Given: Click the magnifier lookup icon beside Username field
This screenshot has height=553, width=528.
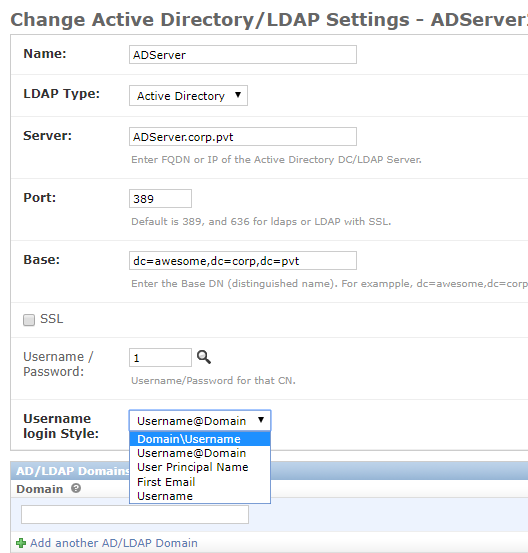Looking at the screenshot, I should pos(204,357).
